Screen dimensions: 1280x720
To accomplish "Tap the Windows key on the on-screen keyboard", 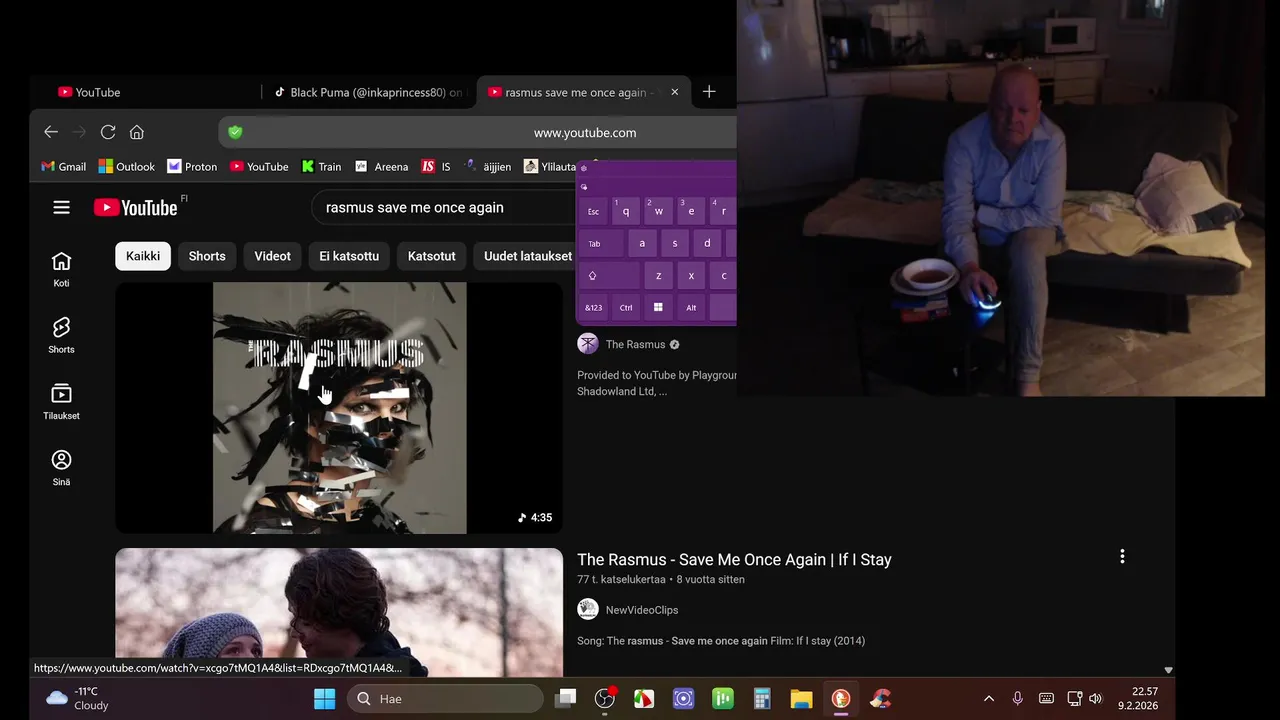I will point(658,307).
